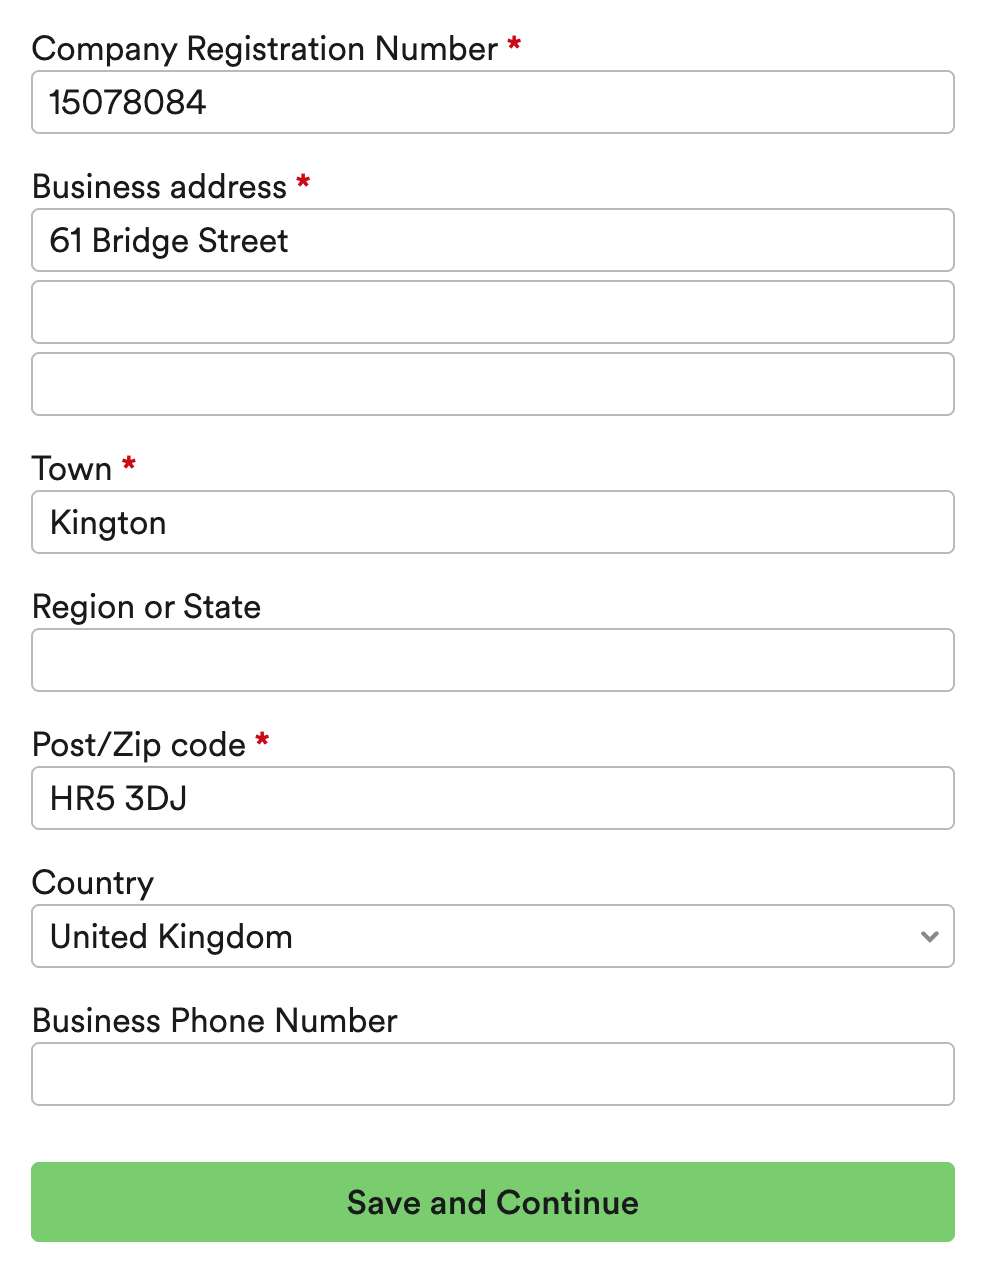Click the Business Phone Number label
1000x1284 pixels.
click(215, 1021)
